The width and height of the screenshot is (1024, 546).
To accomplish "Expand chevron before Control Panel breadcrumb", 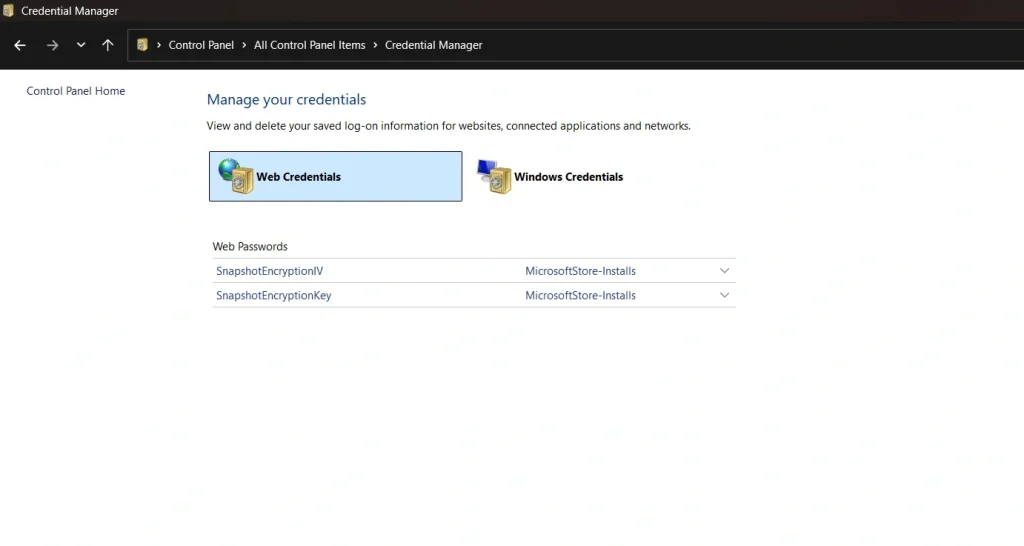I will click(x=159, y=45).
